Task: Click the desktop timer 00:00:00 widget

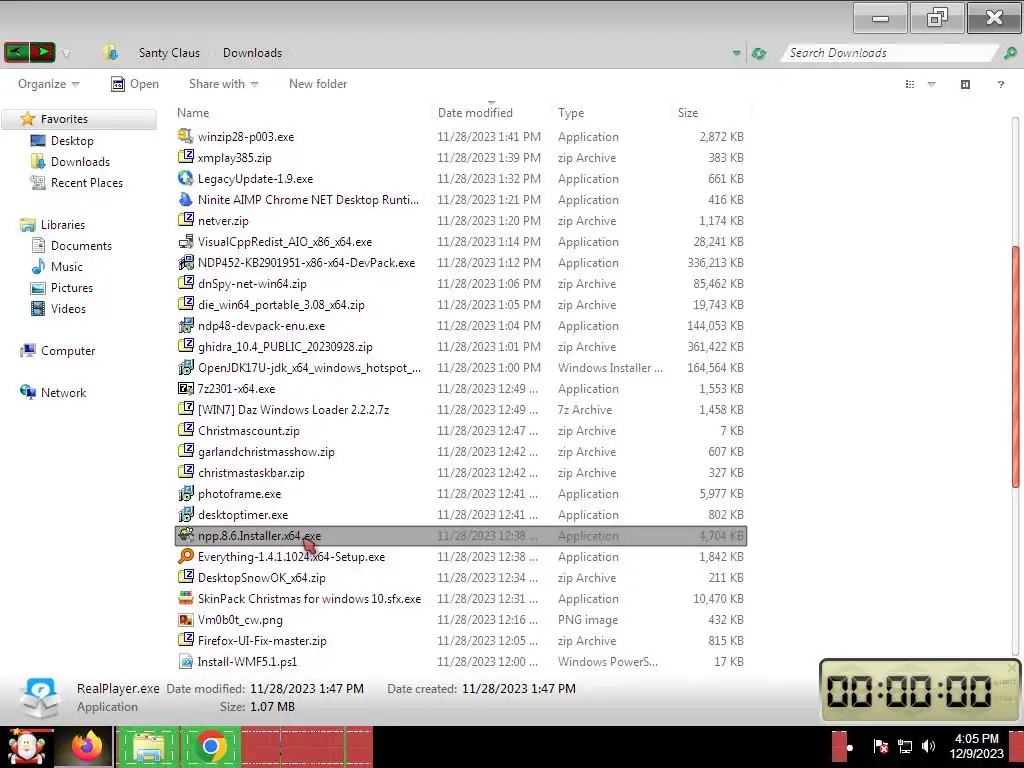Action: [920, 691]
